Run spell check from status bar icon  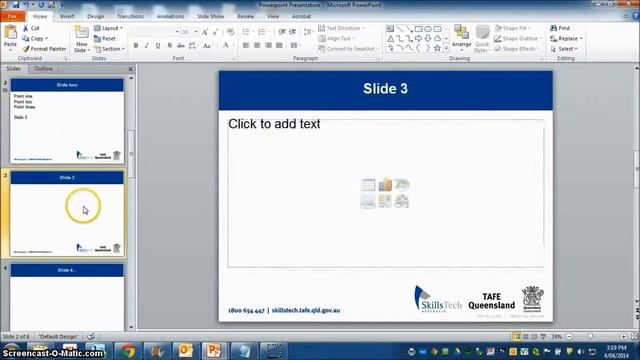click(x=91, y=336)
